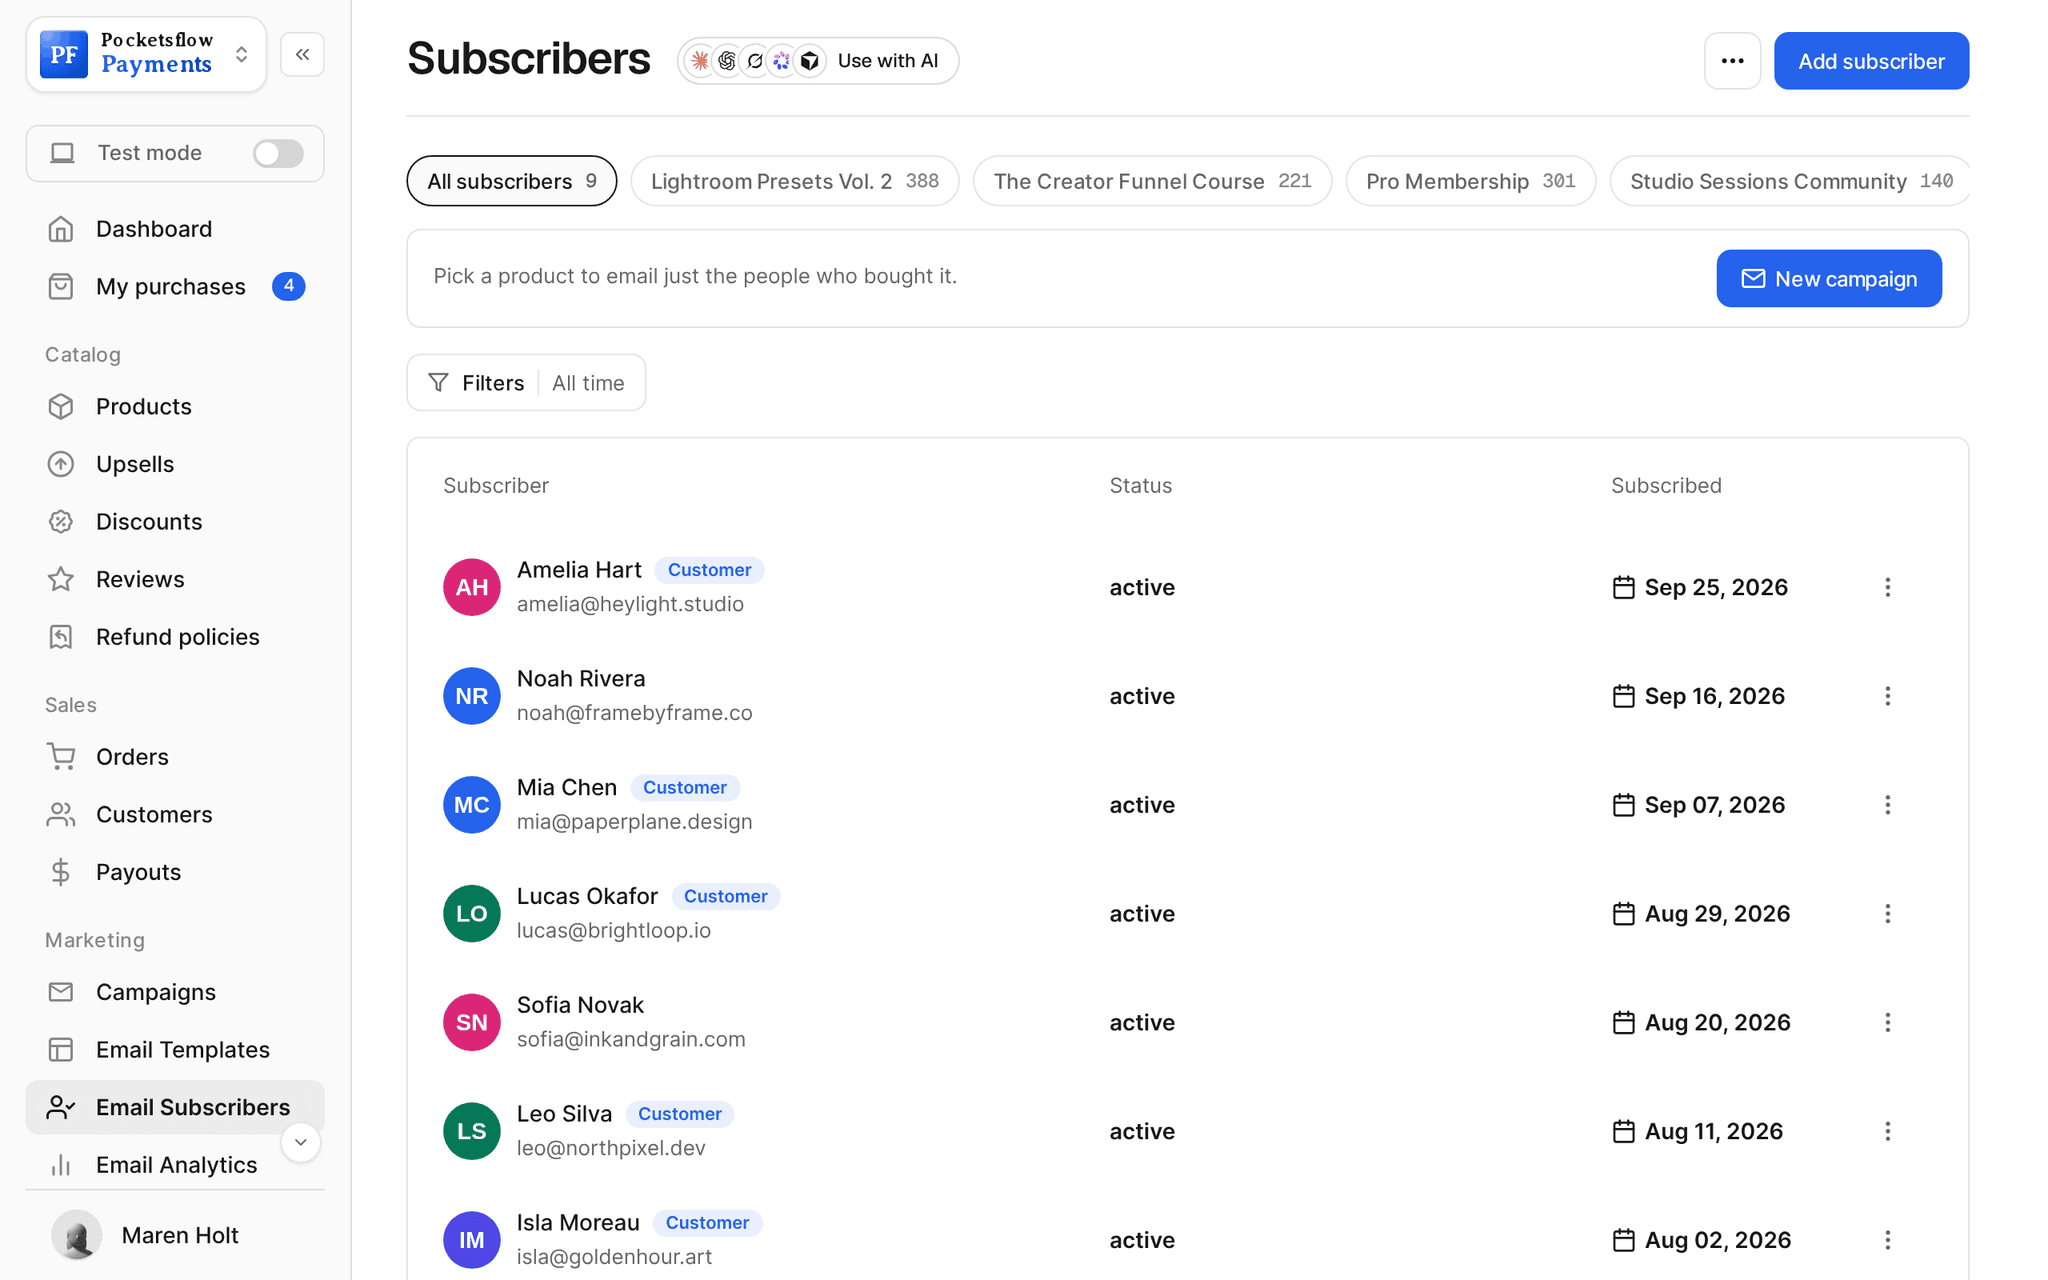The width and height of the screenshot is (2048, 1280).
Task: Expand sidebar with the round chevron-down button
Action: (300, 1142)
